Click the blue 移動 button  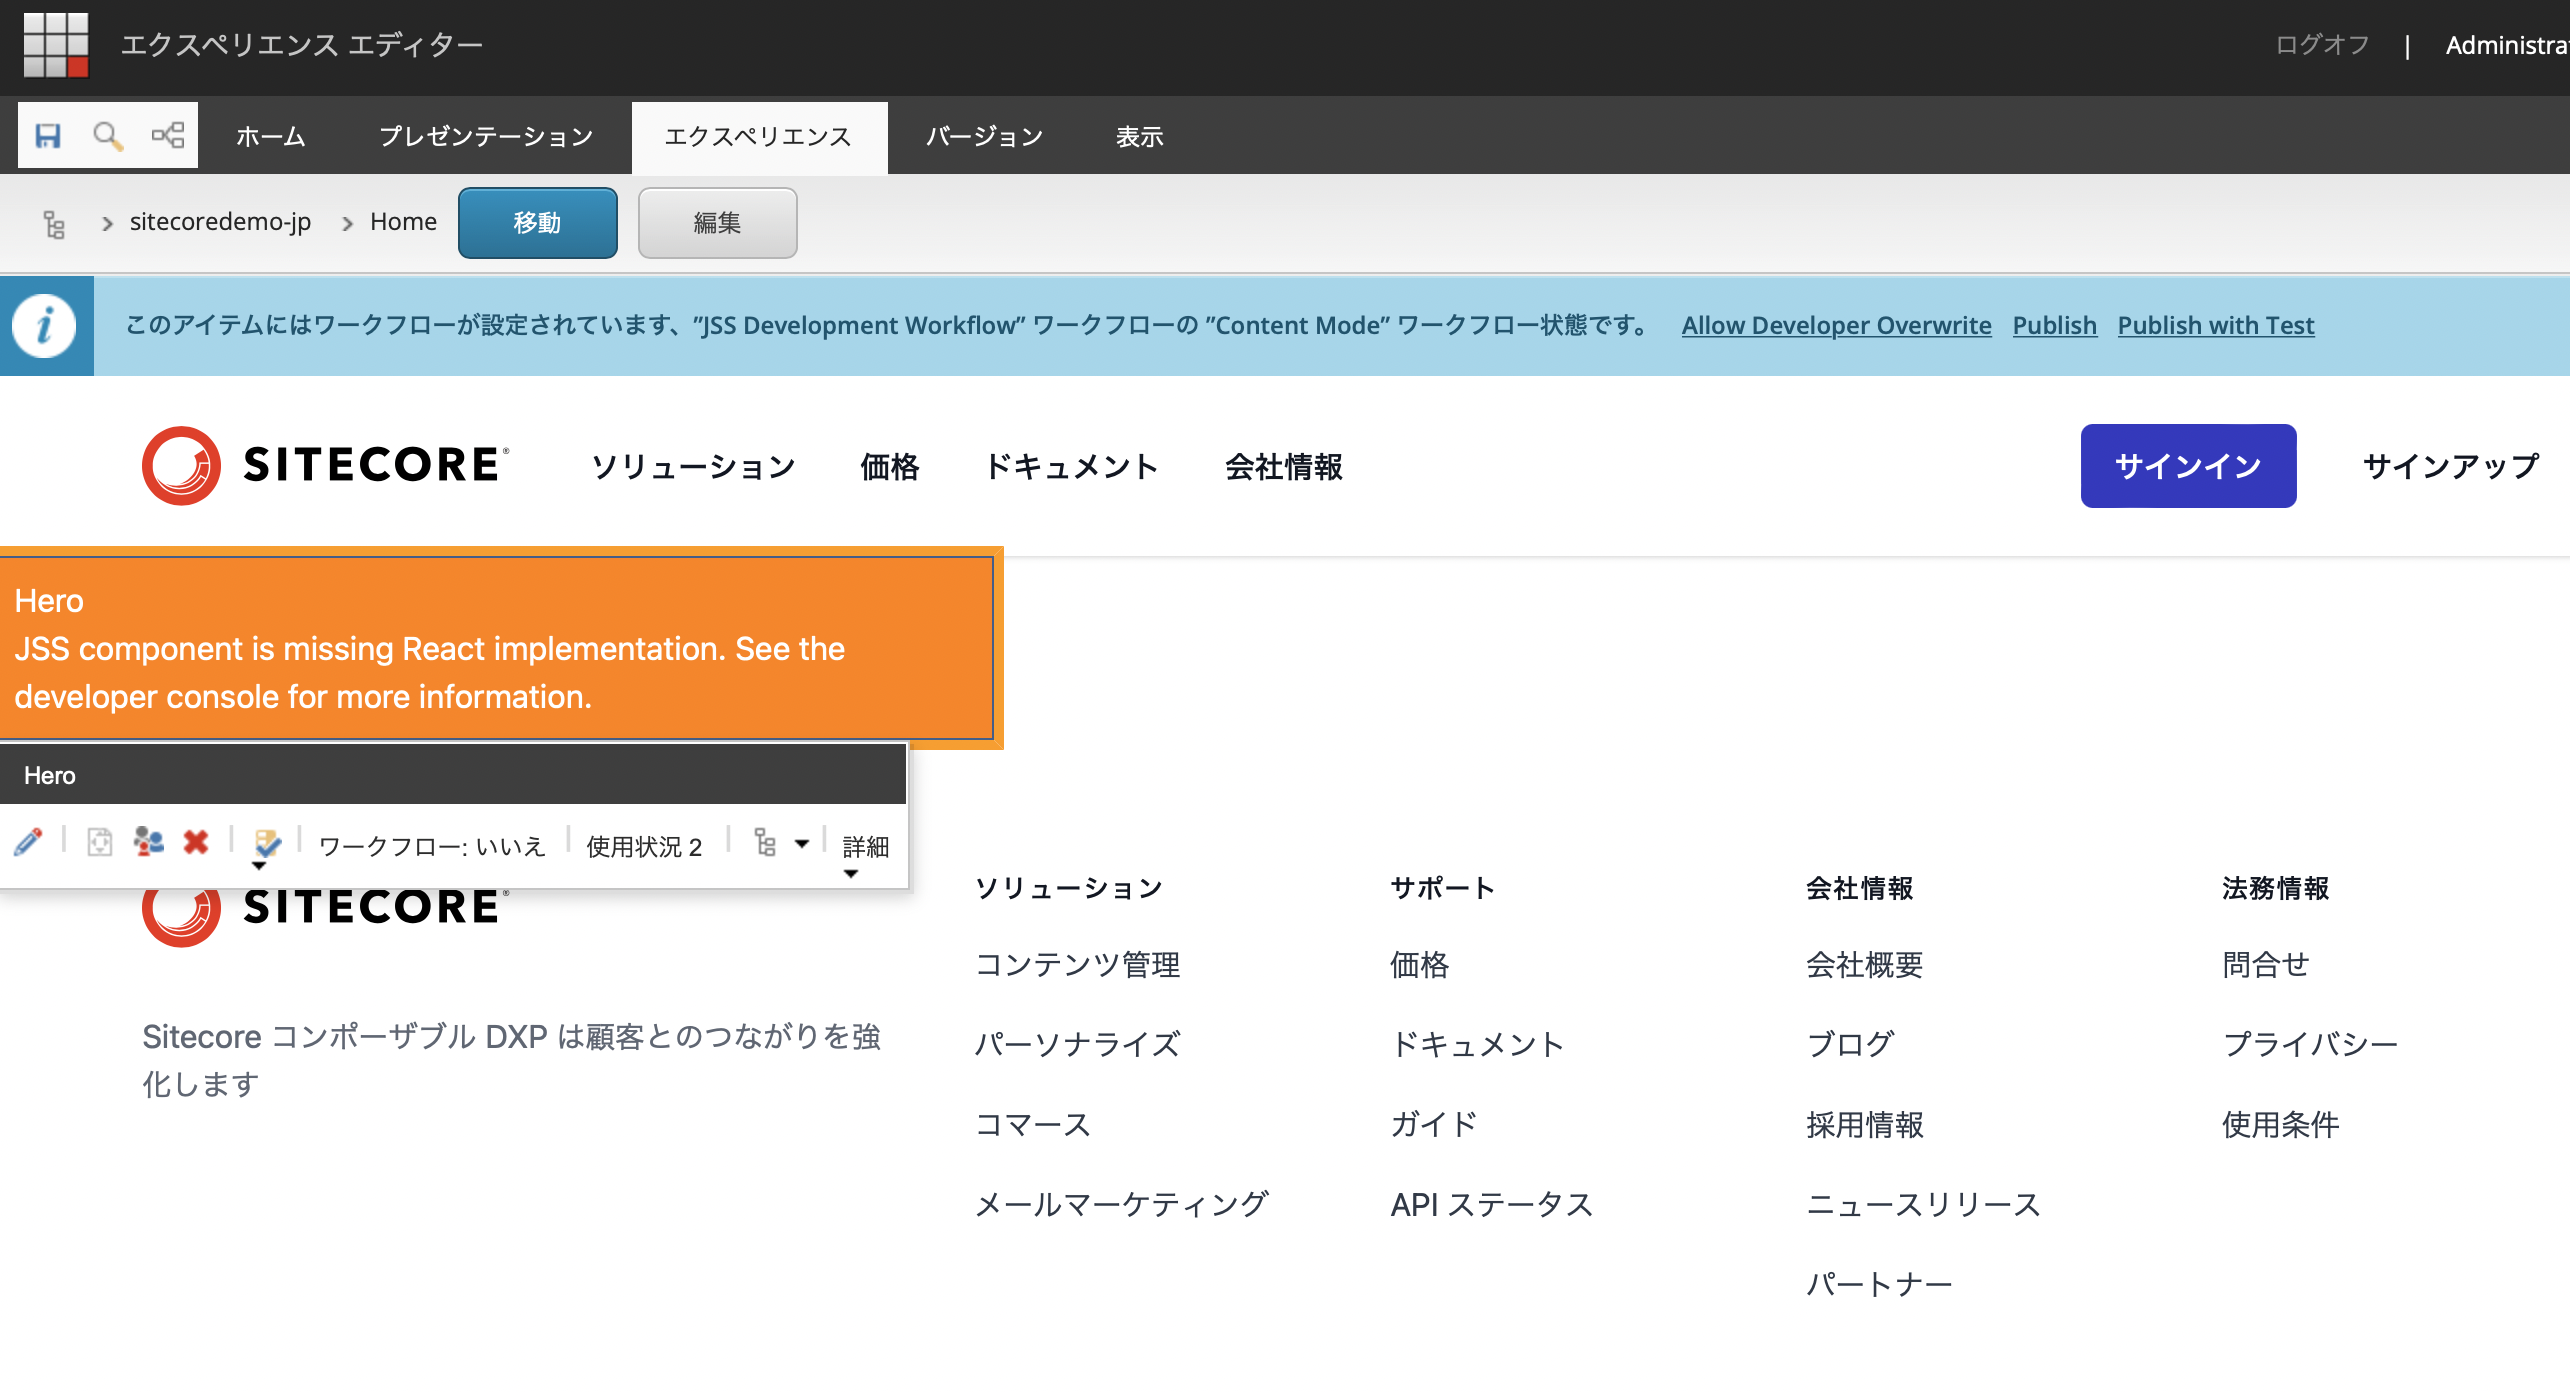point(538,223)
